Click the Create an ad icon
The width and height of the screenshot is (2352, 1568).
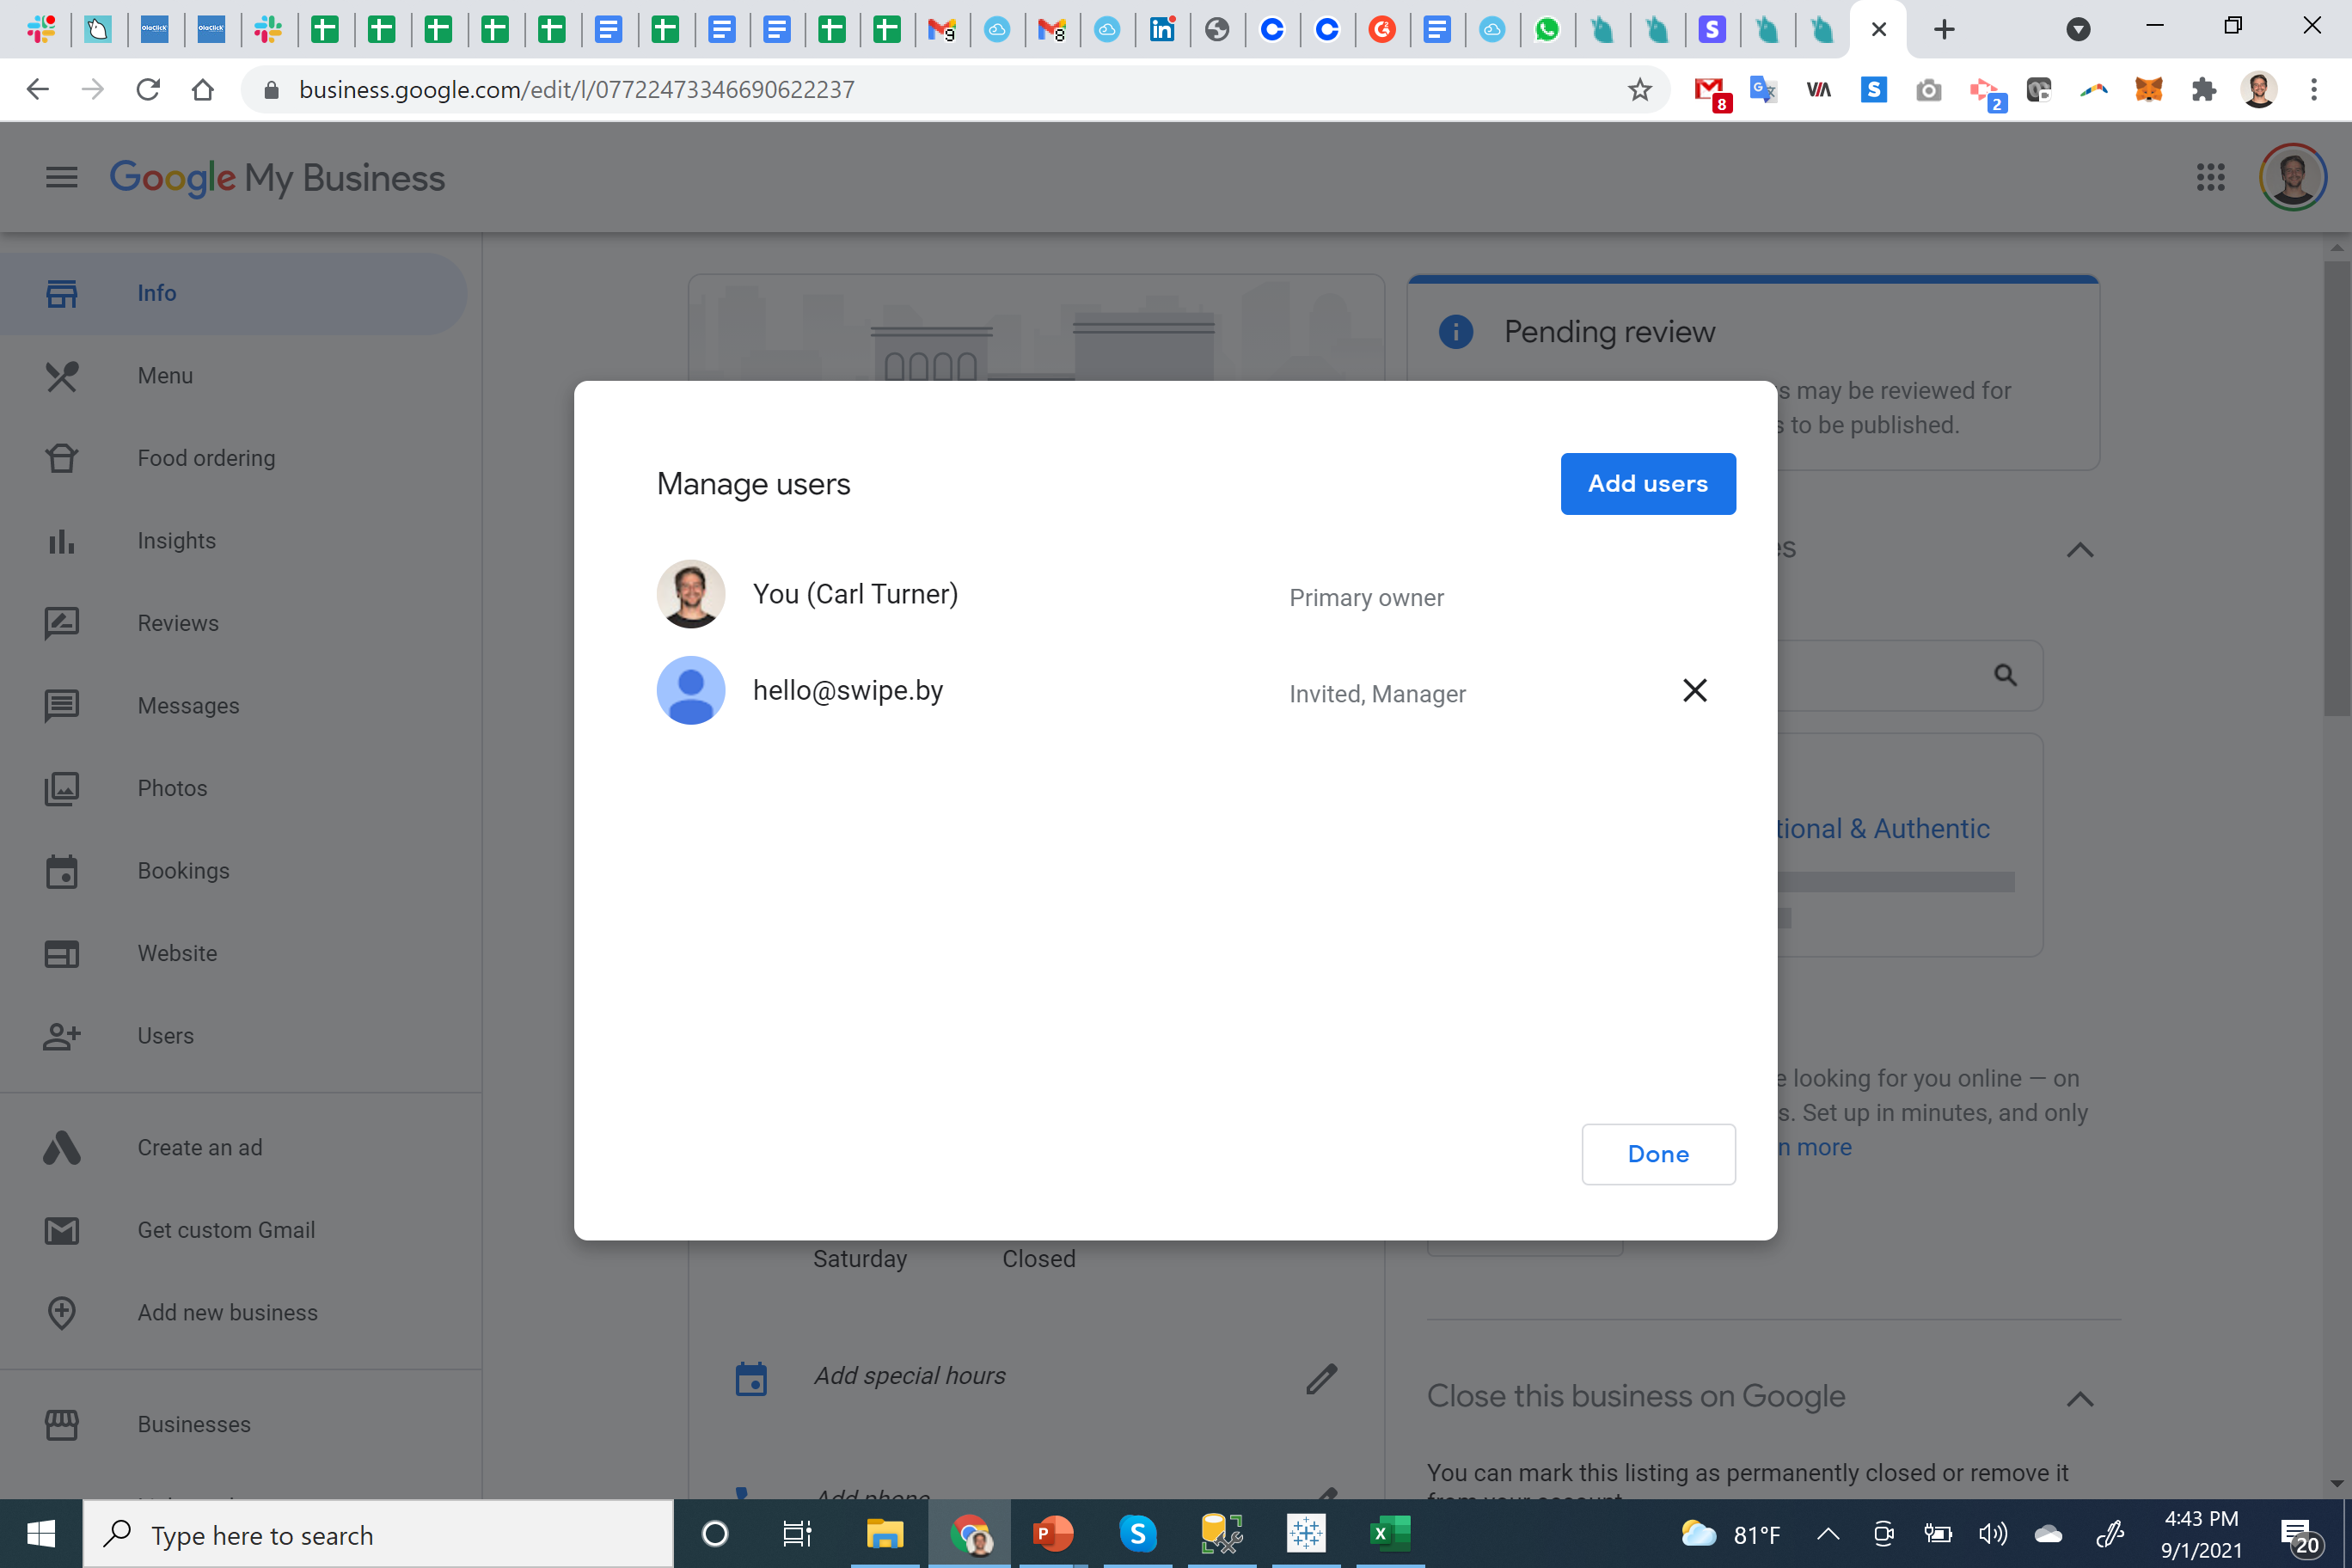61,1148
